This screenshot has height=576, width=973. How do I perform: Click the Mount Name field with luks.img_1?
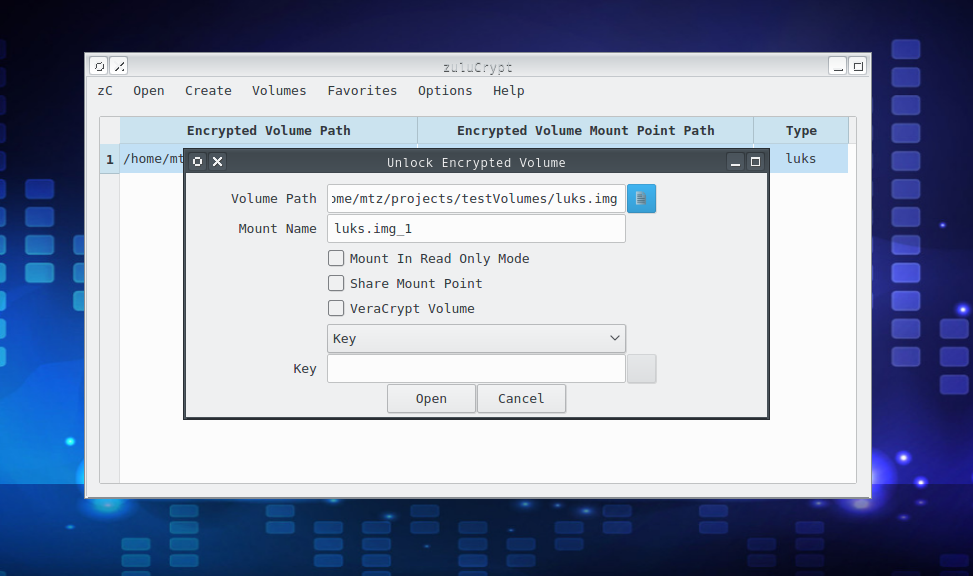[476, 228]
